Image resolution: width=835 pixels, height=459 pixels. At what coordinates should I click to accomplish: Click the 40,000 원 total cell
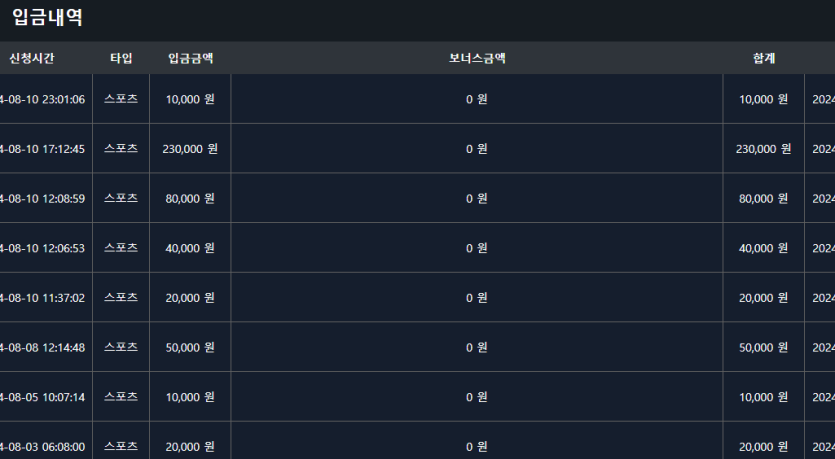(764, 248)
